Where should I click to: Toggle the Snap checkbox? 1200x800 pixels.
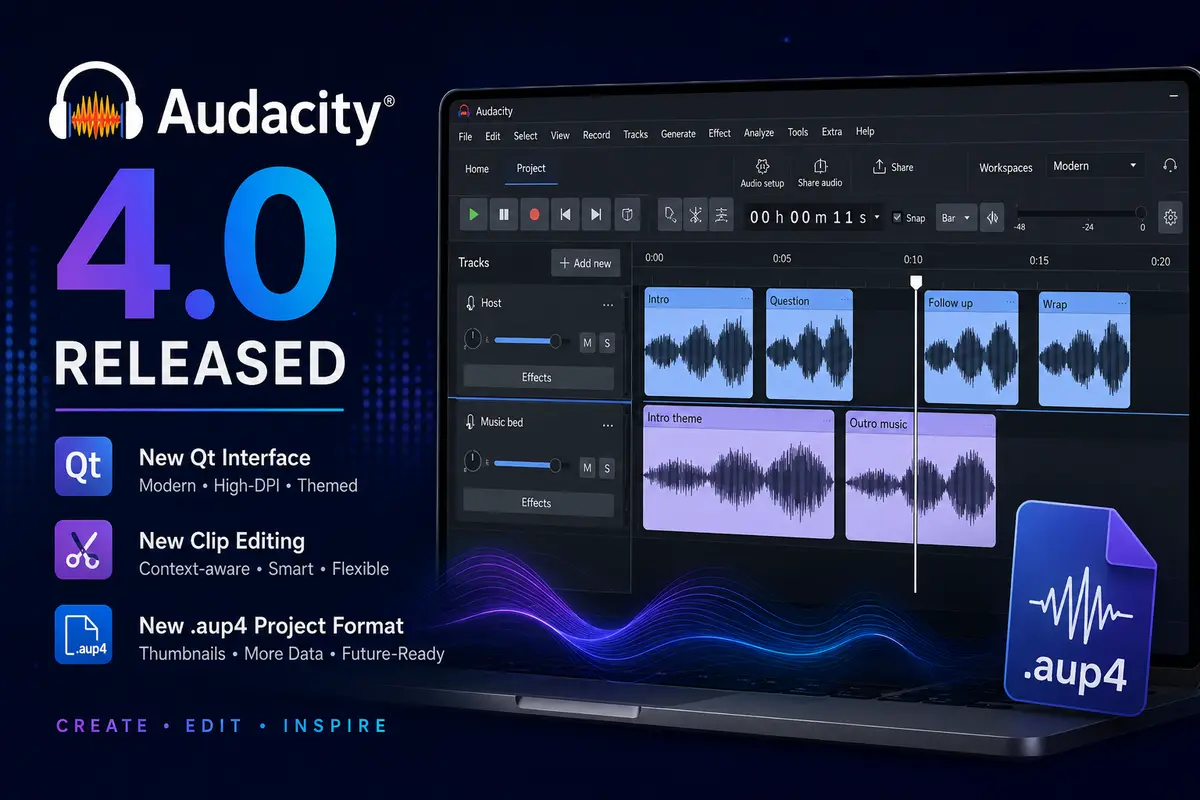tap(896, 218)
